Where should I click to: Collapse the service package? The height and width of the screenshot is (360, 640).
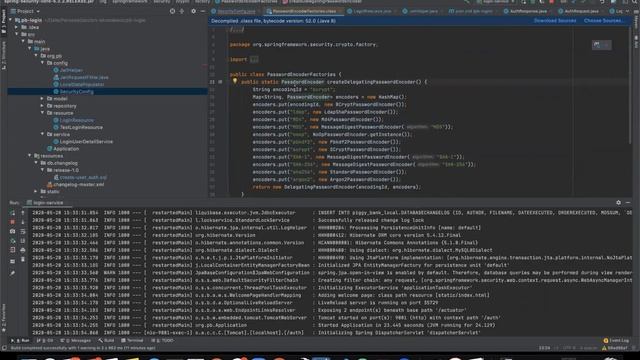[x=42, y=134]
